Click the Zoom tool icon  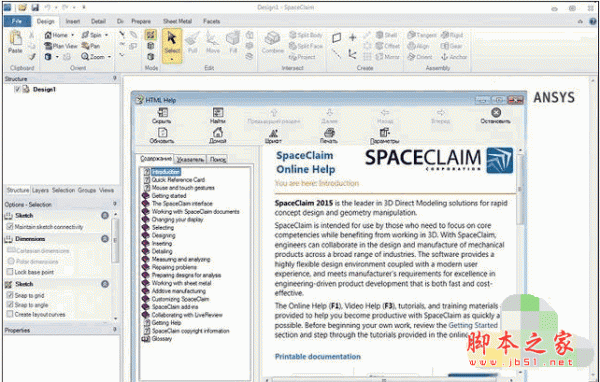pos(85,57)
